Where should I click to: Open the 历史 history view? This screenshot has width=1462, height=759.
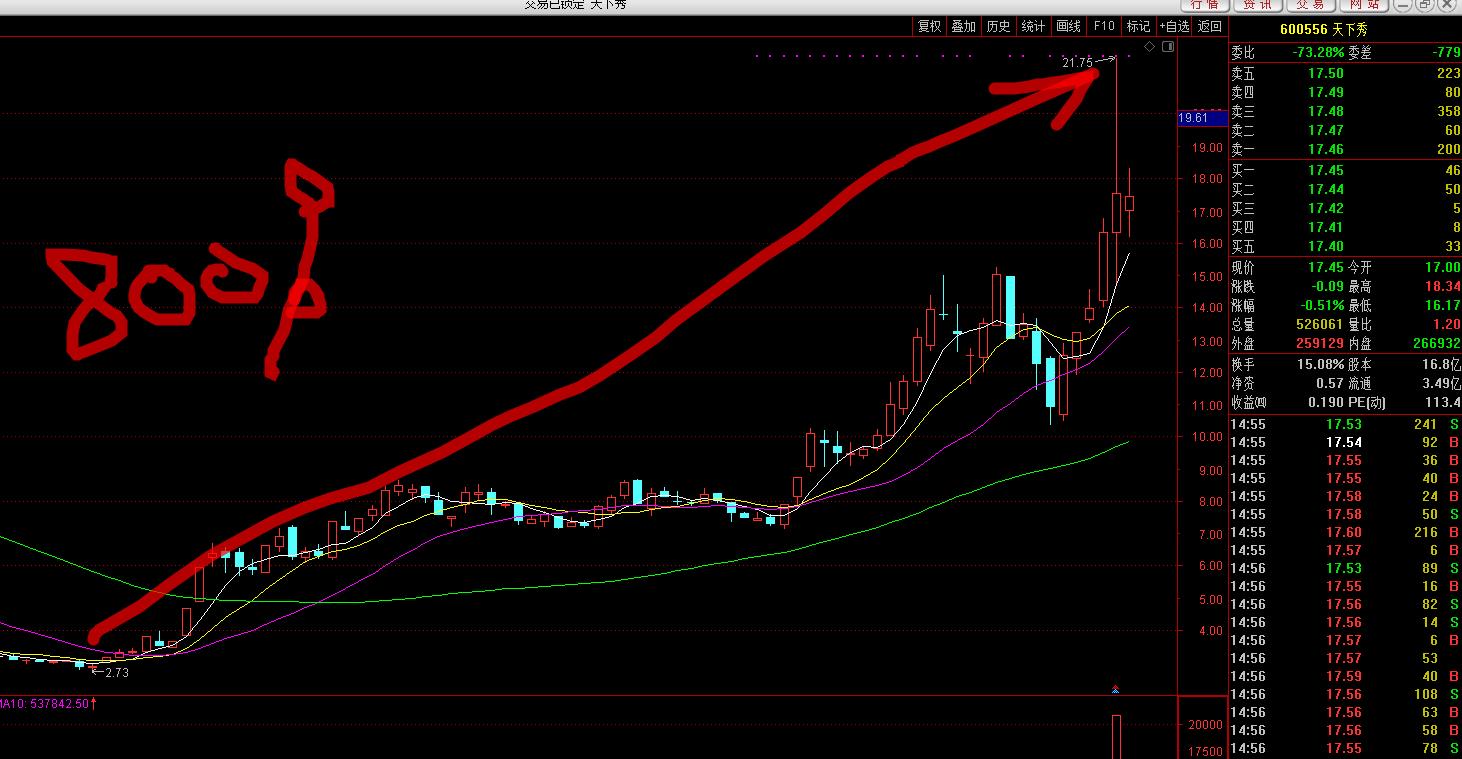[x=998, y=27]
